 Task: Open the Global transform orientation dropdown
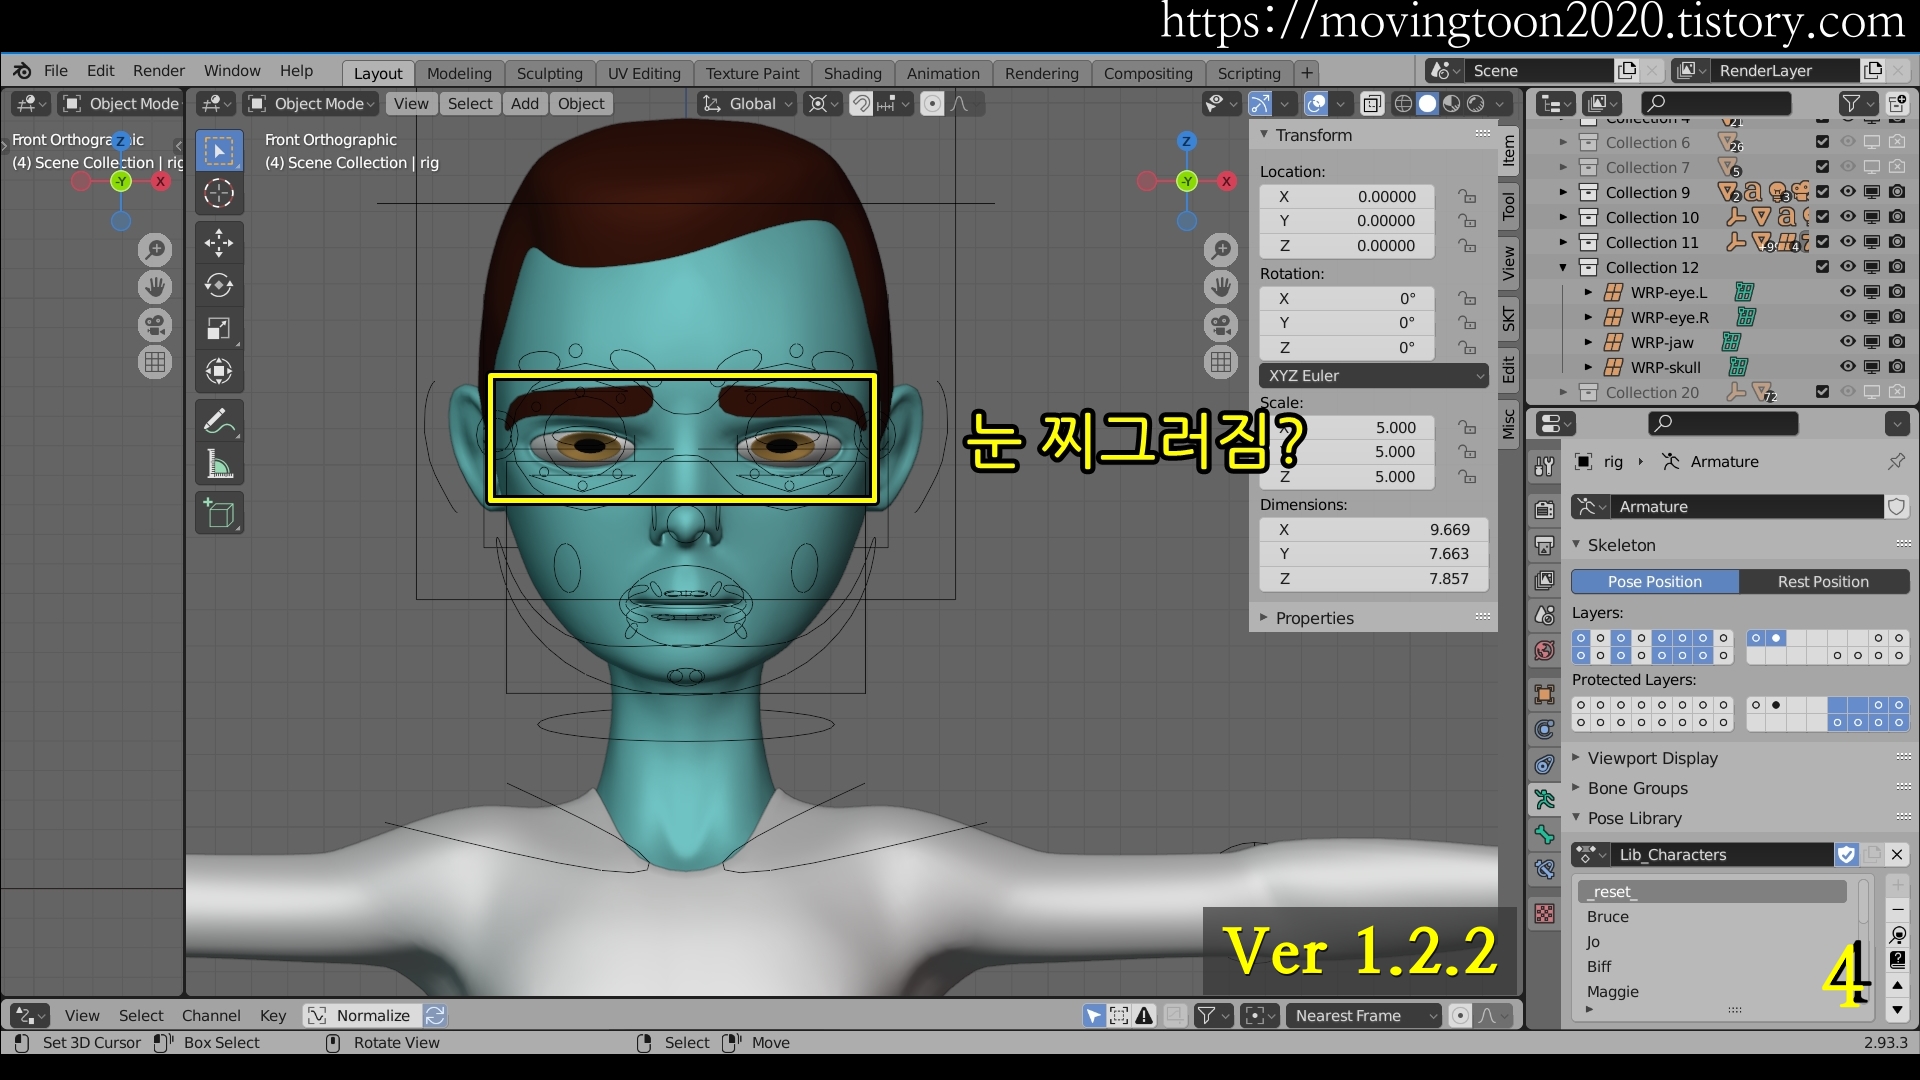click(746, 104)
